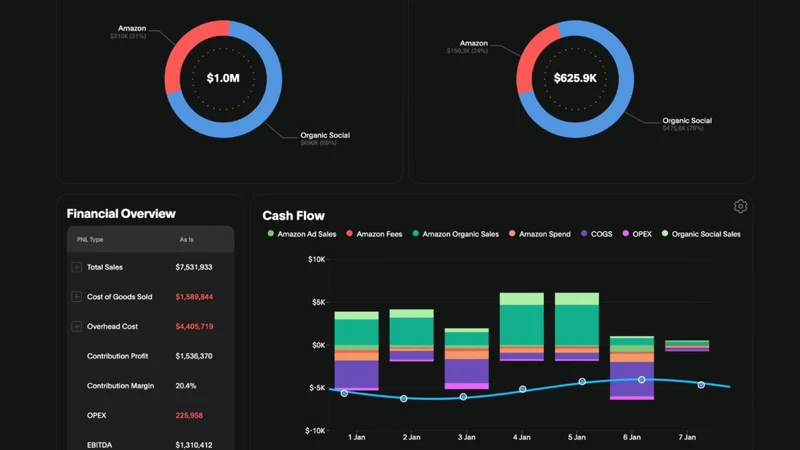
Task: Click the trend line point above 2 Jan
Action: pos(404,398)
